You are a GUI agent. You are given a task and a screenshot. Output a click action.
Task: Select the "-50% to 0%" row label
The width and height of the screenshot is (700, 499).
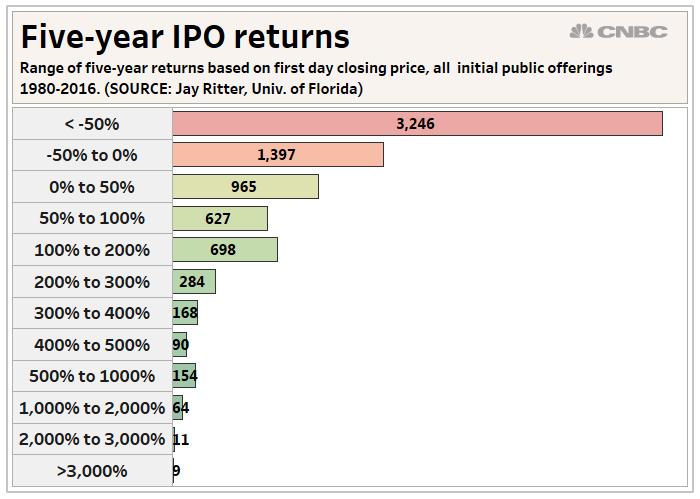pyautogui.click(x=92, y=155)
